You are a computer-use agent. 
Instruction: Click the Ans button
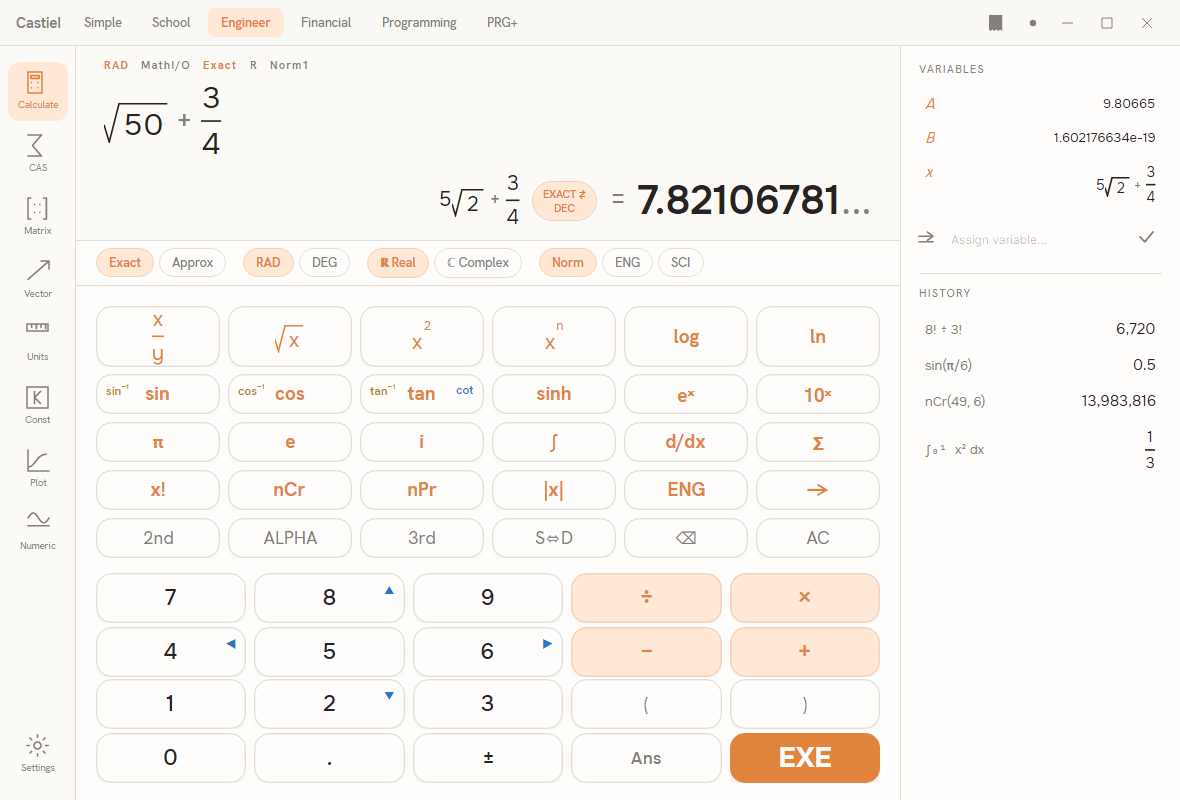pos(646,758)
